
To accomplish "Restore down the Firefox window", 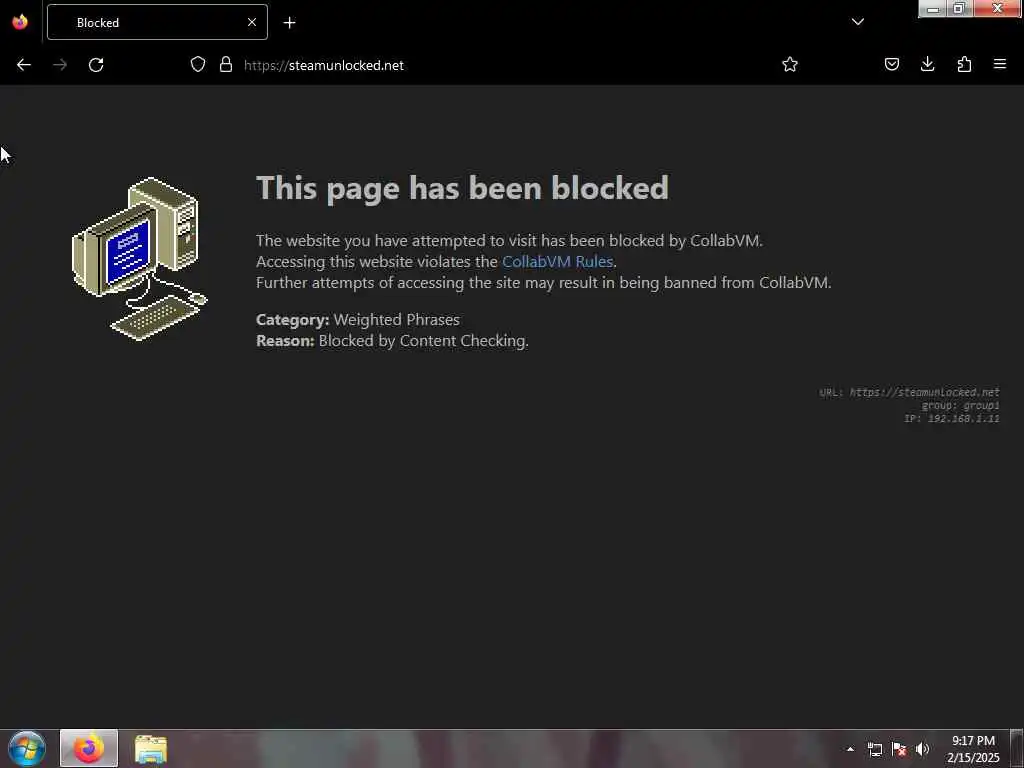I will [959, 8].
